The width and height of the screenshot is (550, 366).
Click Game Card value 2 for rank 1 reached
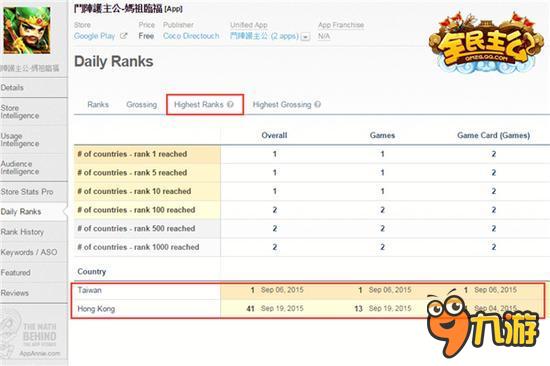tap(494, 154)
